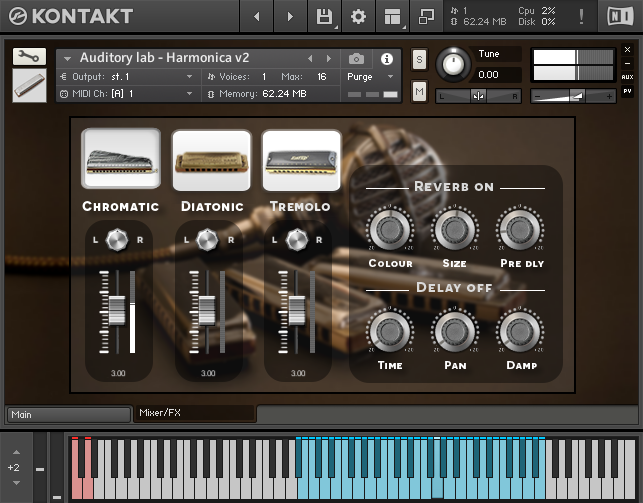
Task: Click Chromatic volume value 3.00
Action: point(118,373)
